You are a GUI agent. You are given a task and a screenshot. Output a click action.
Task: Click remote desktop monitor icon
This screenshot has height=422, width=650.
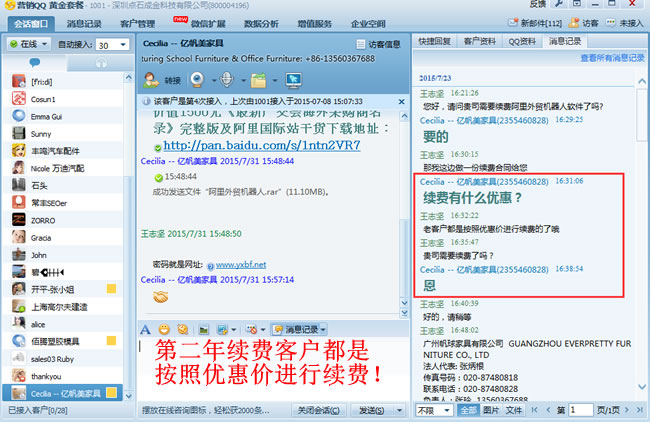[x=293, y=80]
